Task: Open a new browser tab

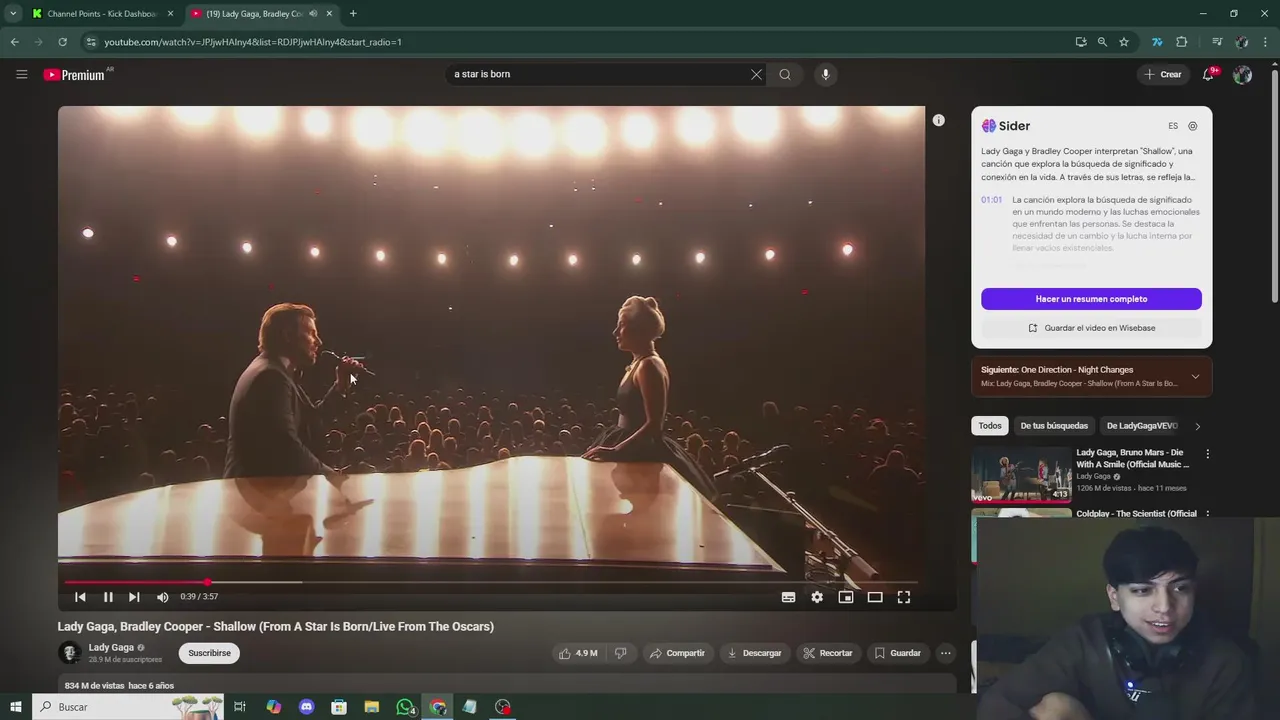Action: click(x=353, y=14)
